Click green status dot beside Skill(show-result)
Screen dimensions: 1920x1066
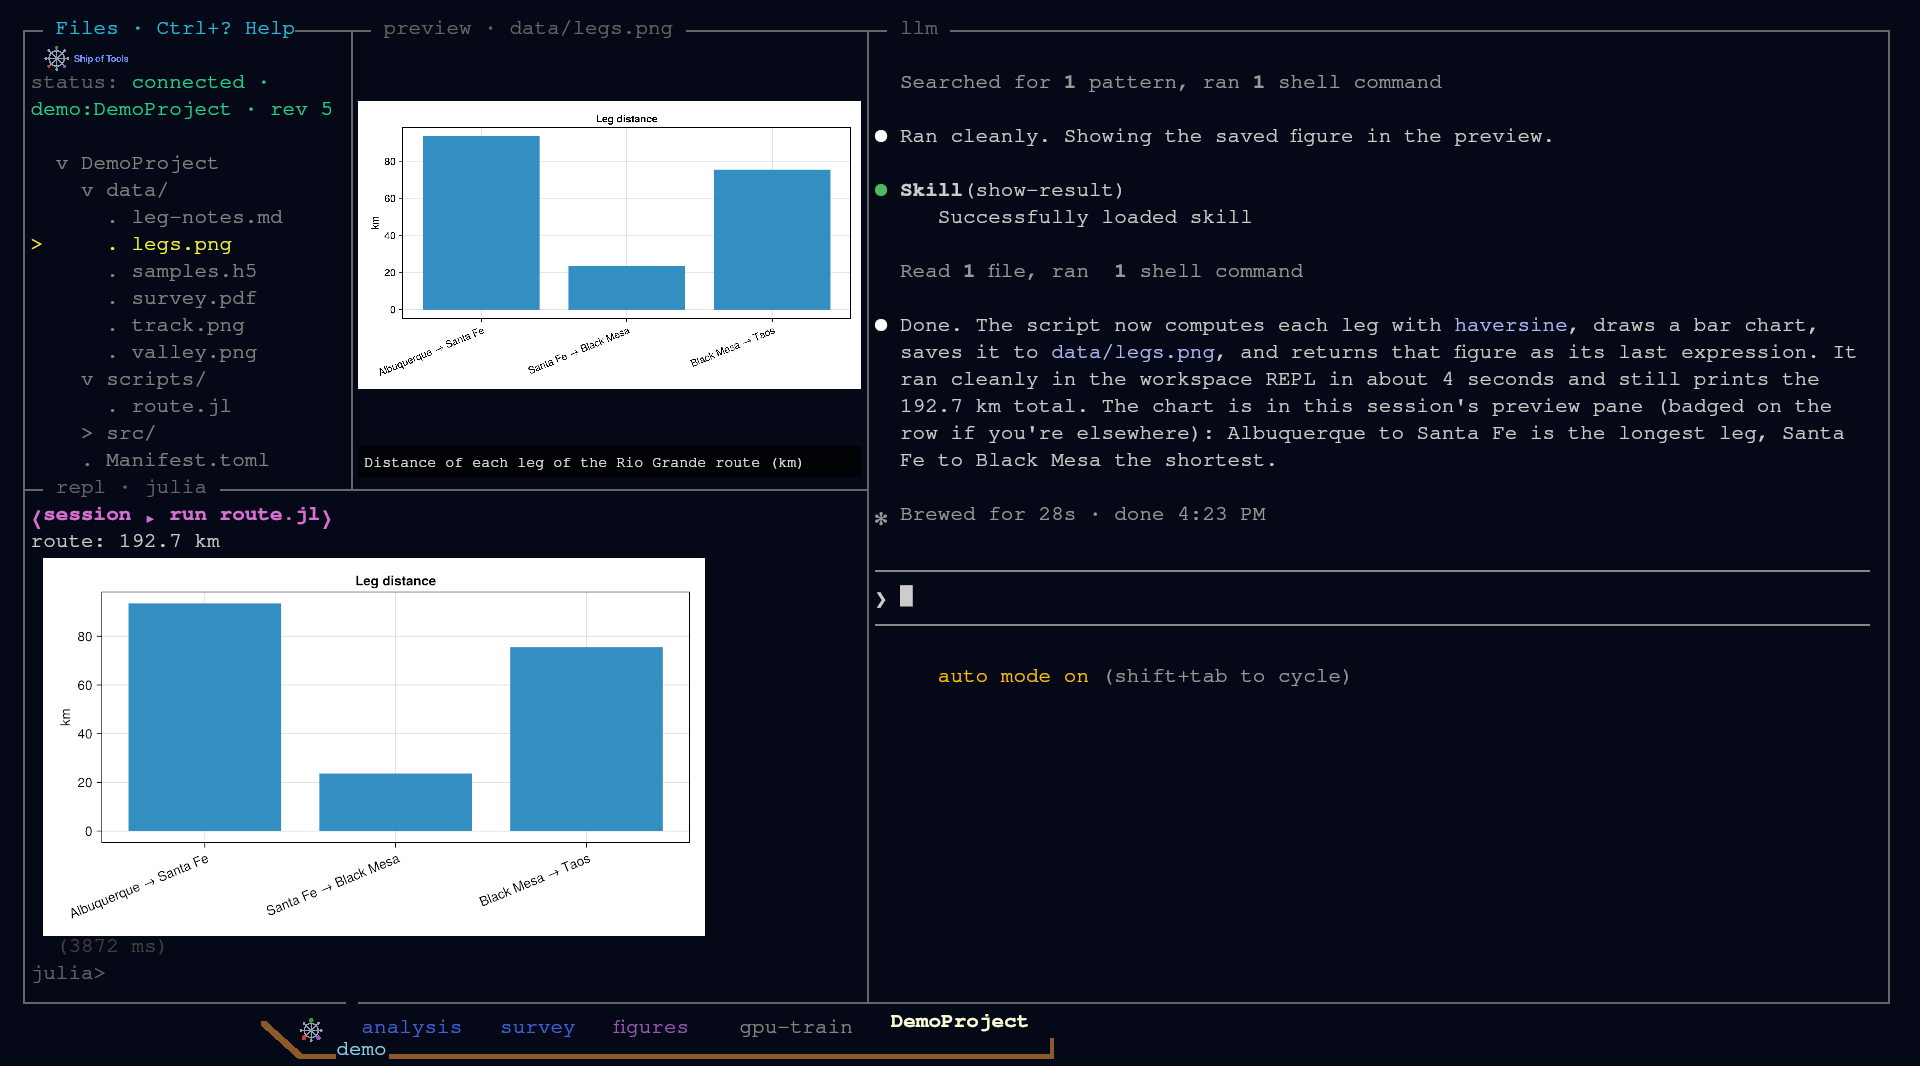pyautogui.click(x=881, y=190)
